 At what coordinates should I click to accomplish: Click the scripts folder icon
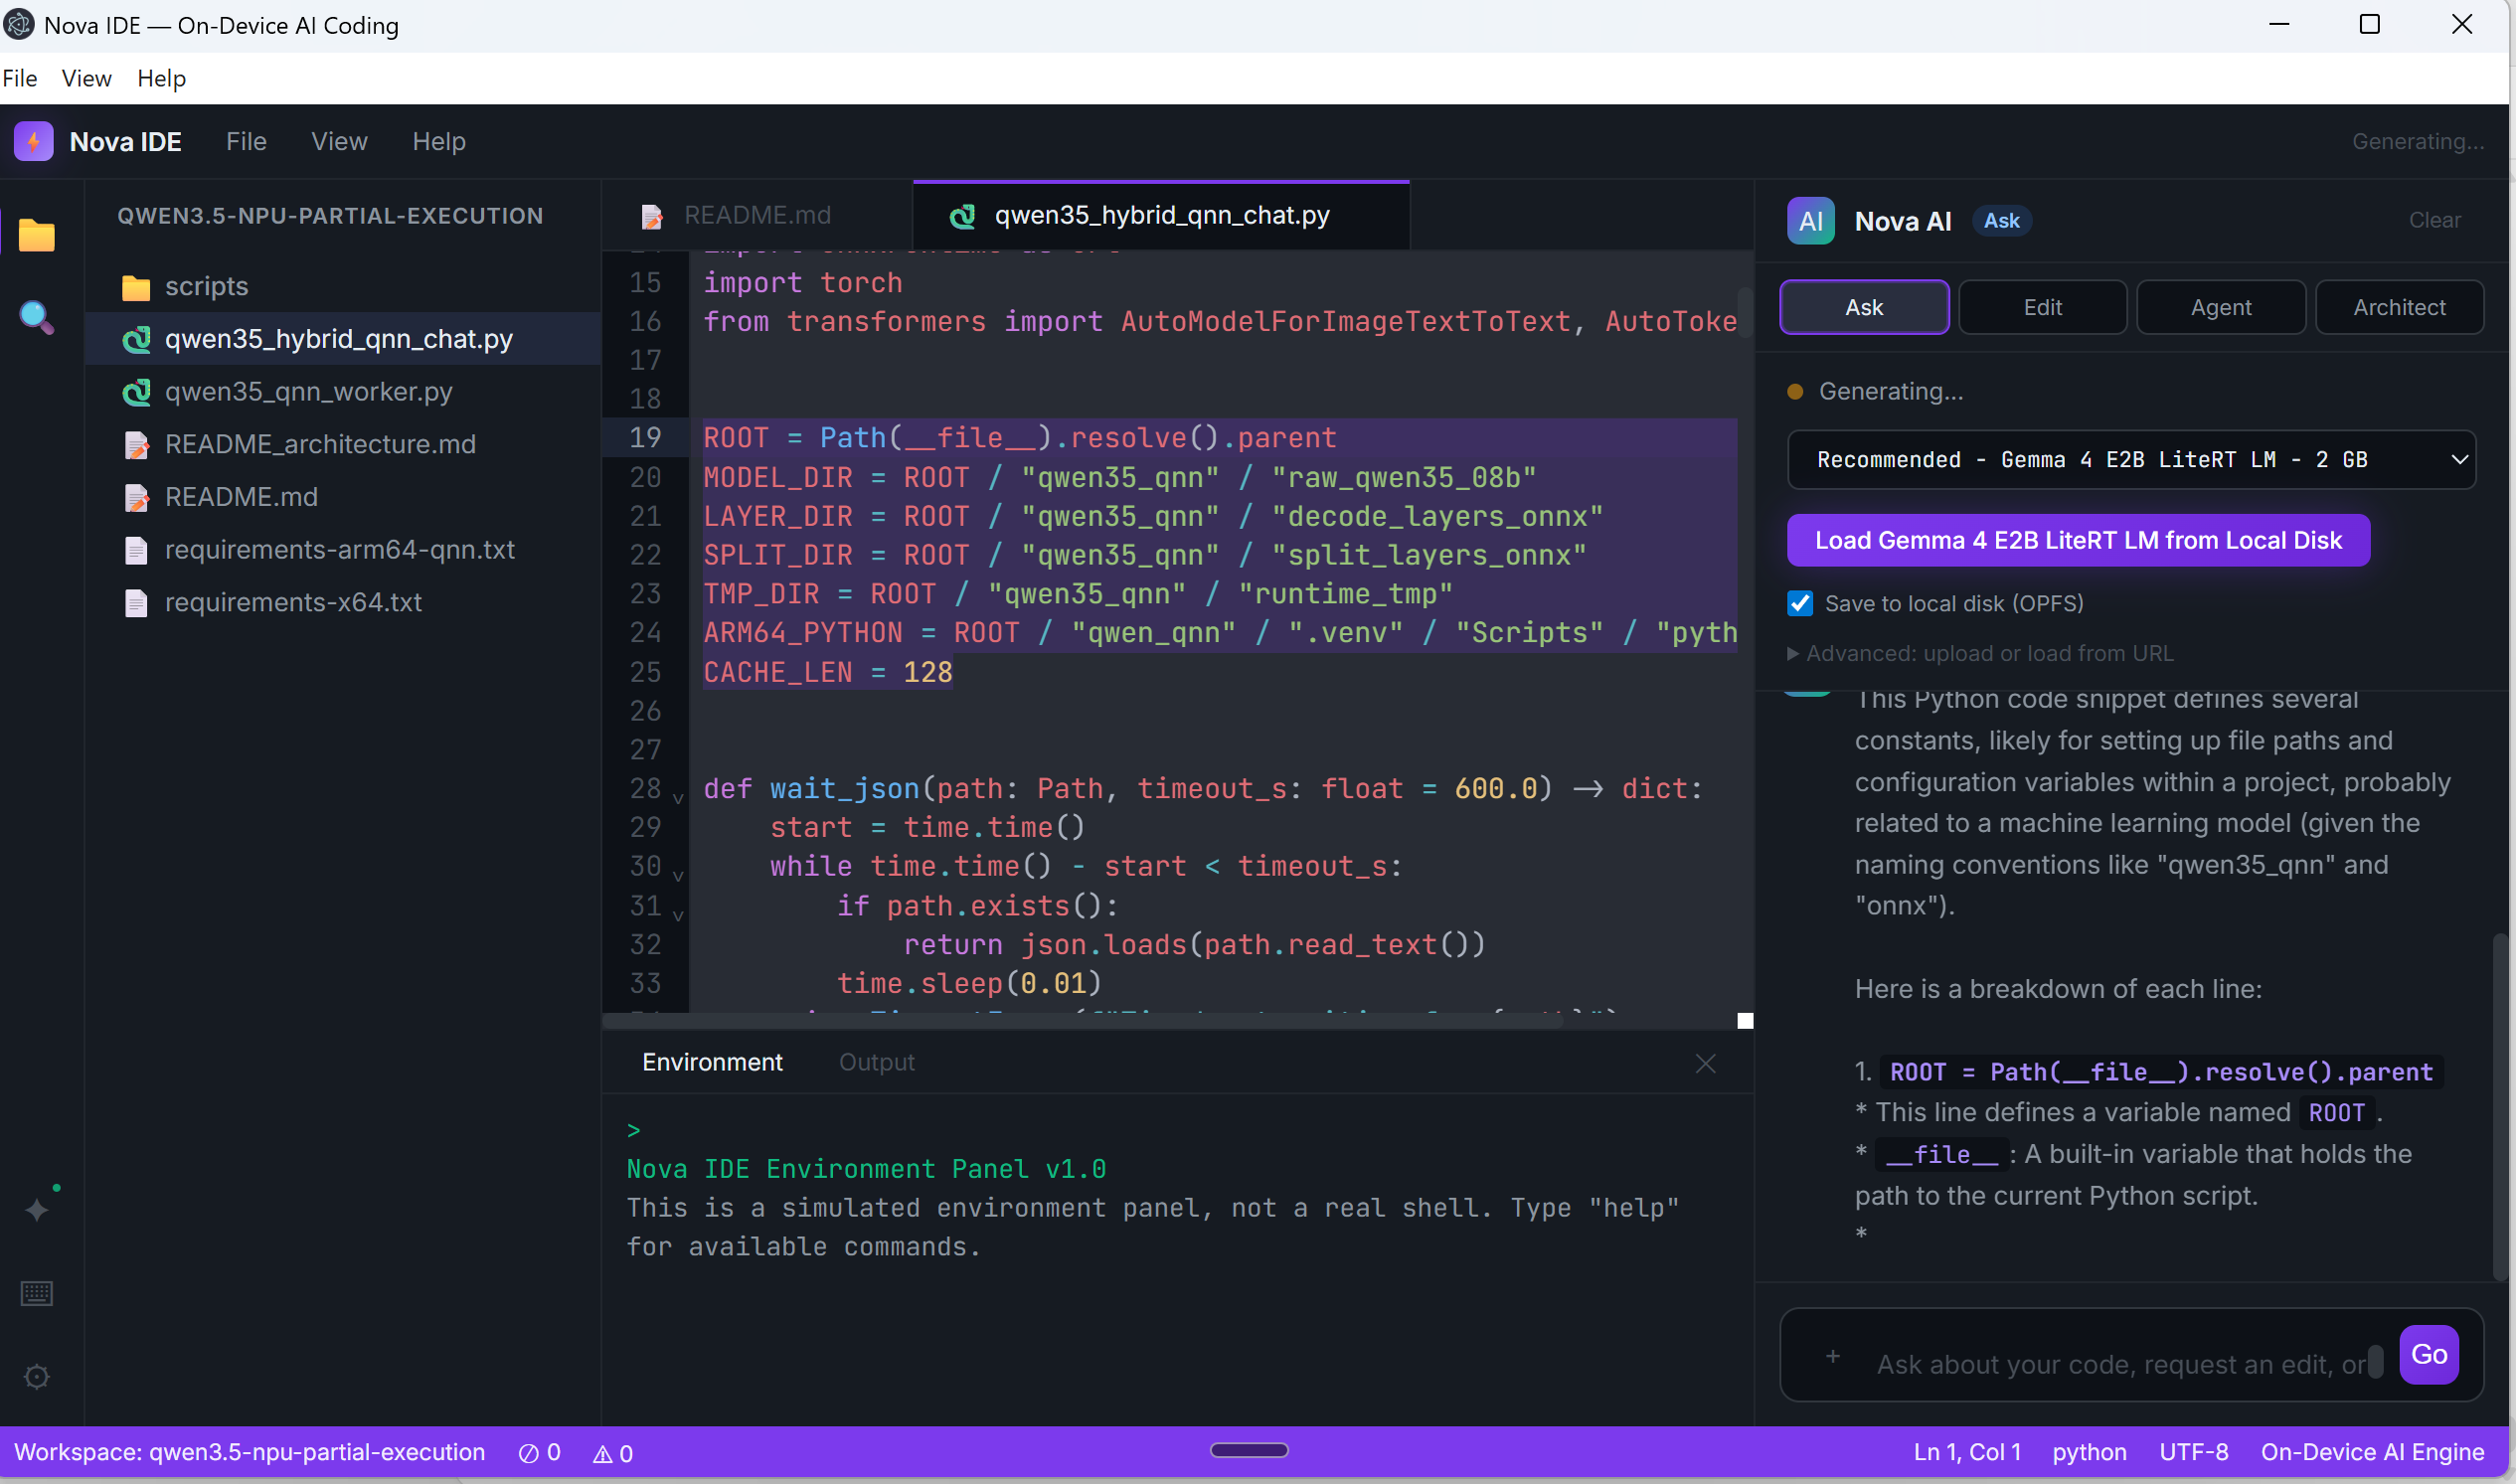pyautogui.click(x=136, y=287)
